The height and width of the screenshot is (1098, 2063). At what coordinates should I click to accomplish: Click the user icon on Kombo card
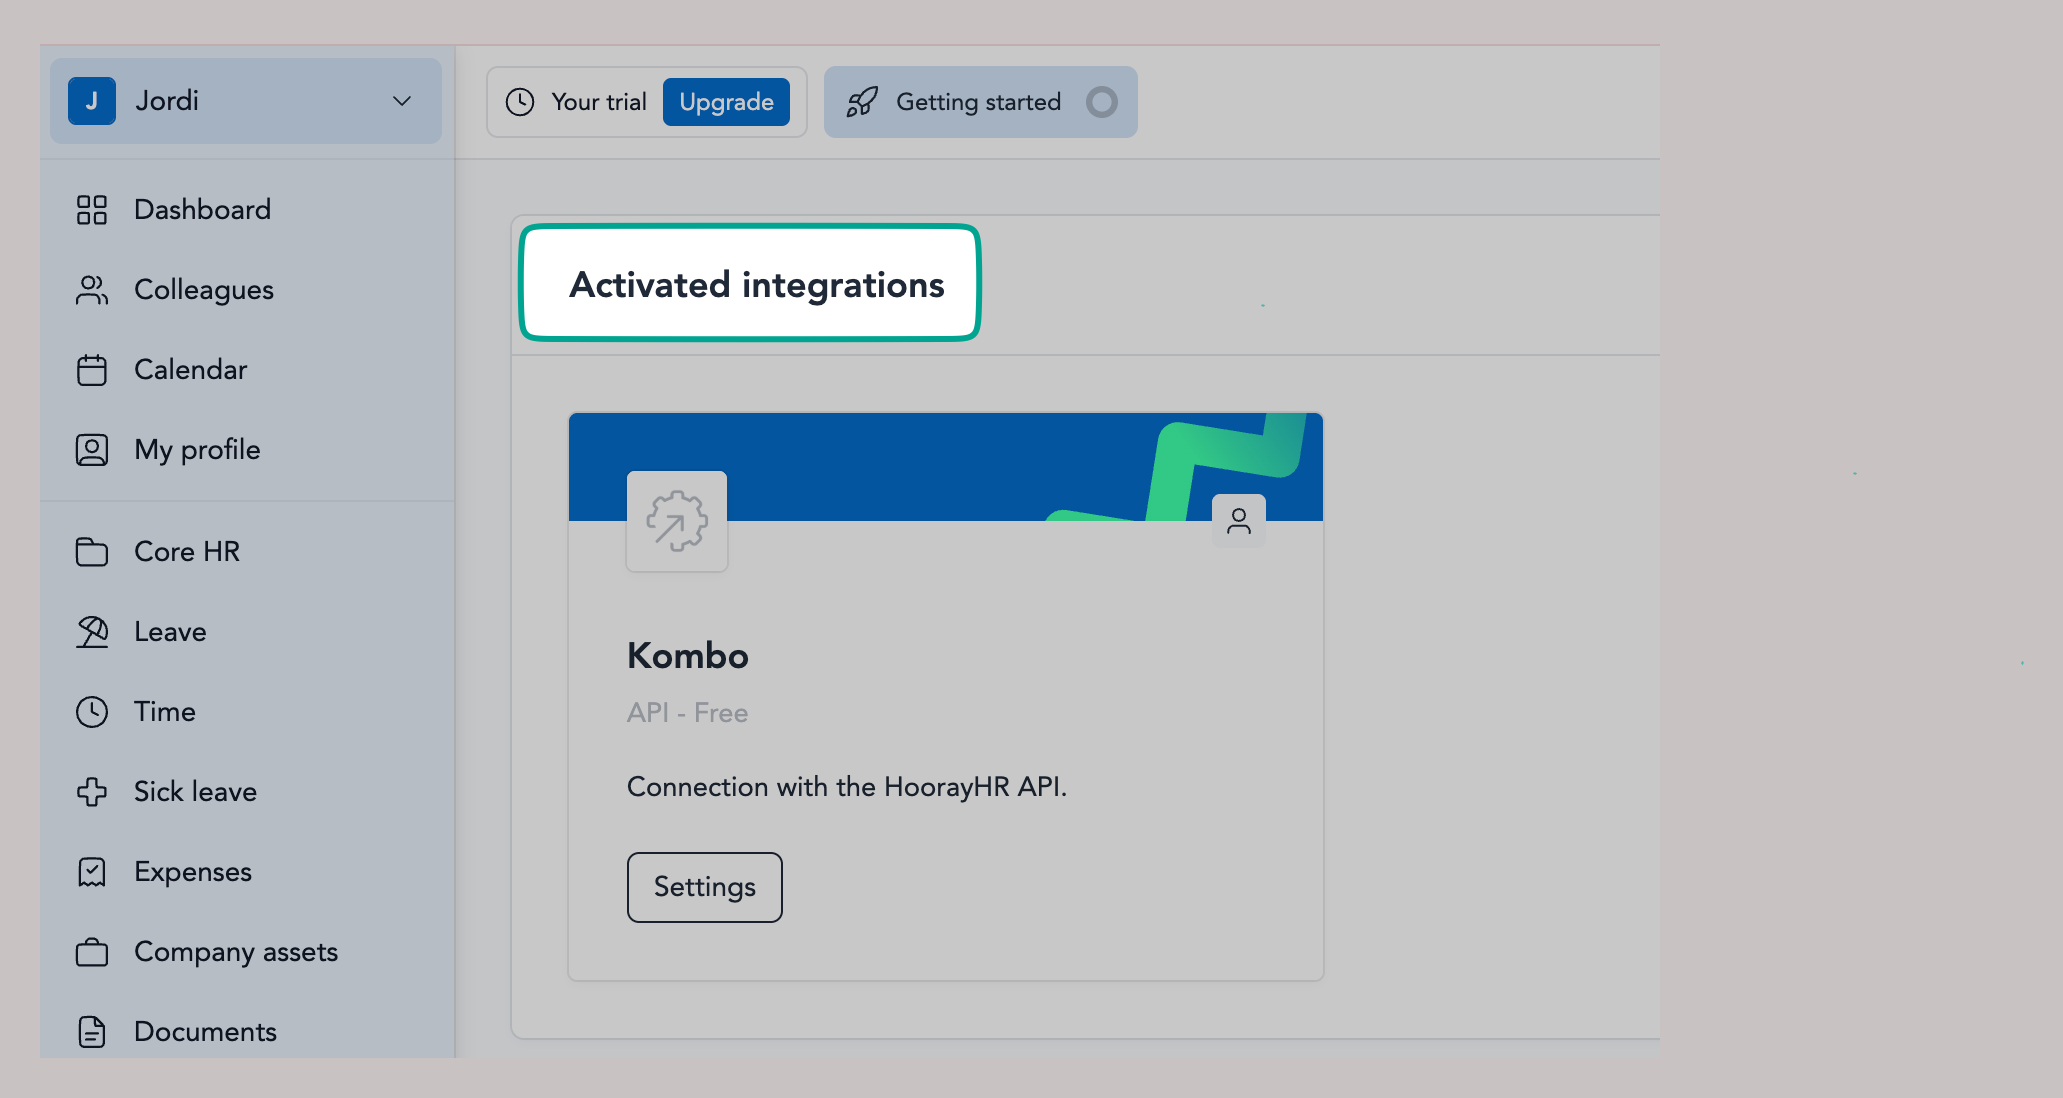point(1238,521)
